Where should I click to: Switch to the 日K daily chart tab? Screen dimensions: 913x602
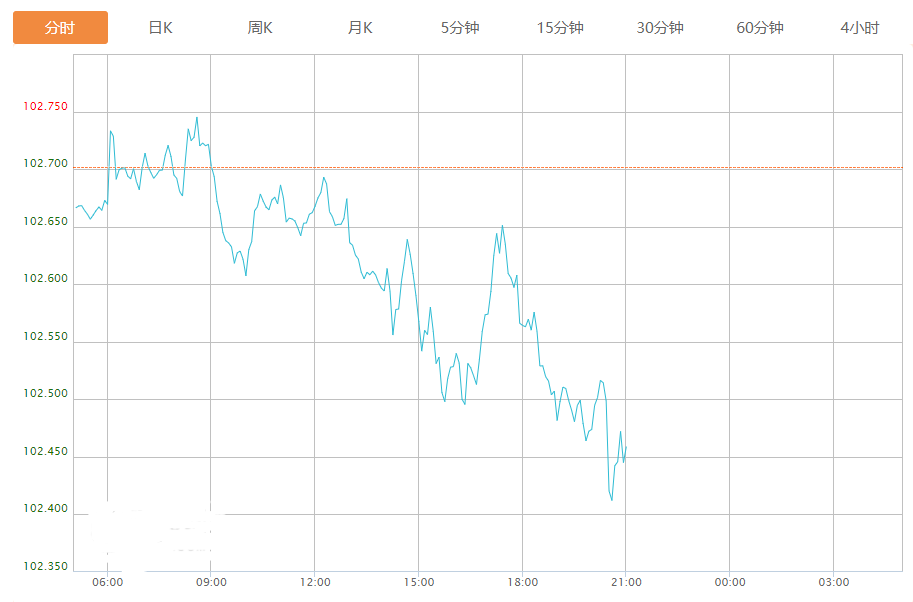(160, 28)
